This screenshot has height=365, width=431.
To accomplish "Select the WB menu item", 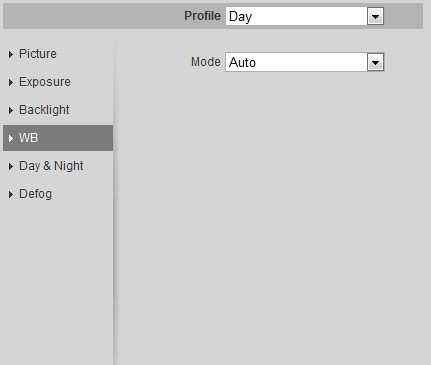I will click(x=58, y=138).
